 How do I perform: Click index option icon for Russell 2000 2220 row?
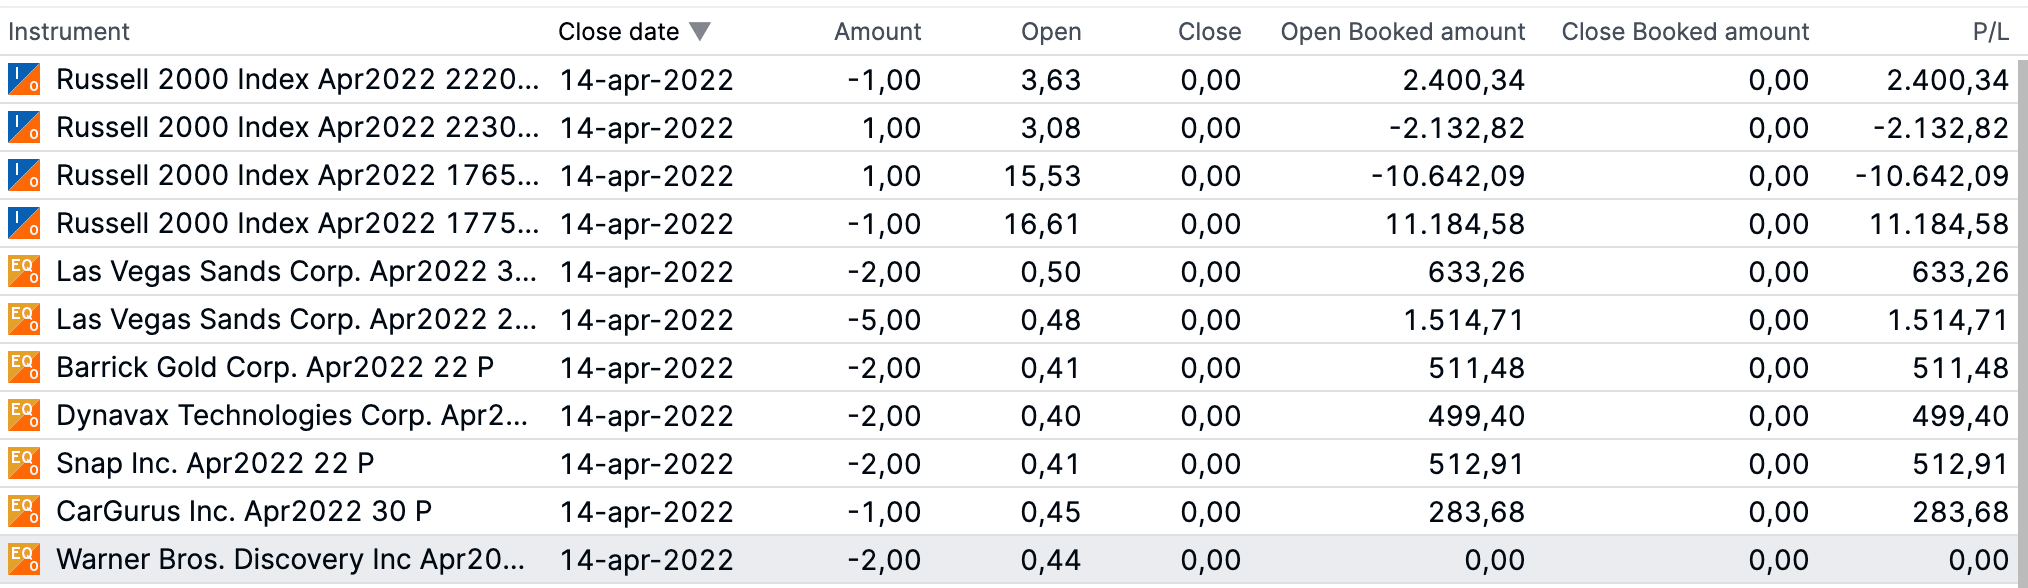pyautogui.click(x=24, y=79)
